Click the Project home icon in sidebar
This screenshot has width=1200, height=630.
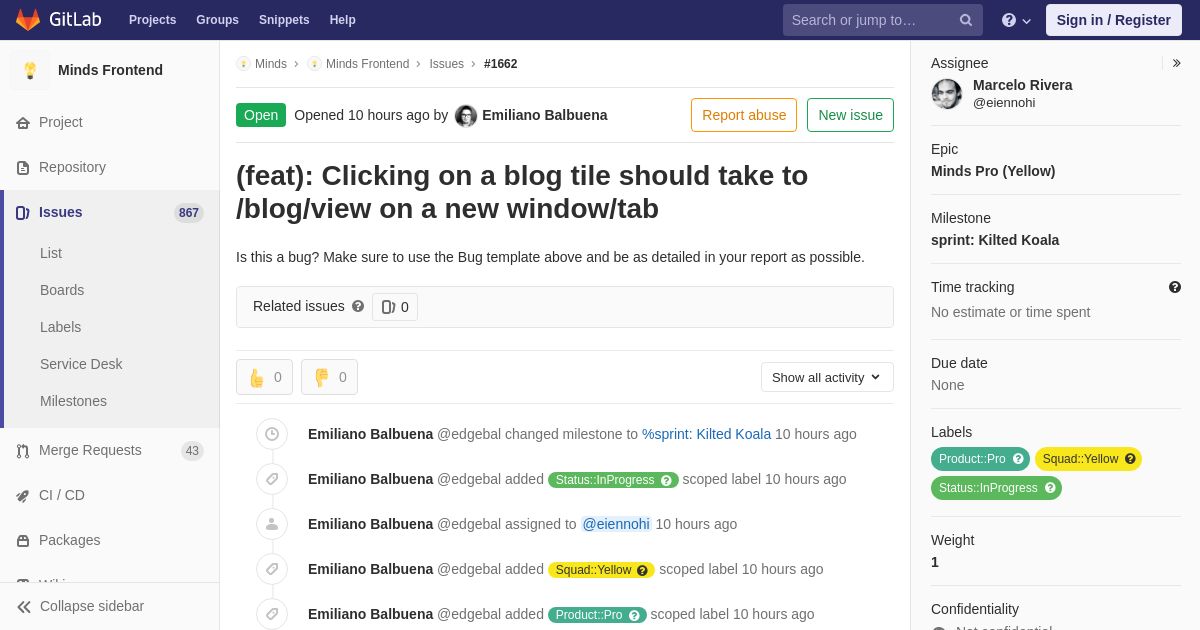point(23,123)
